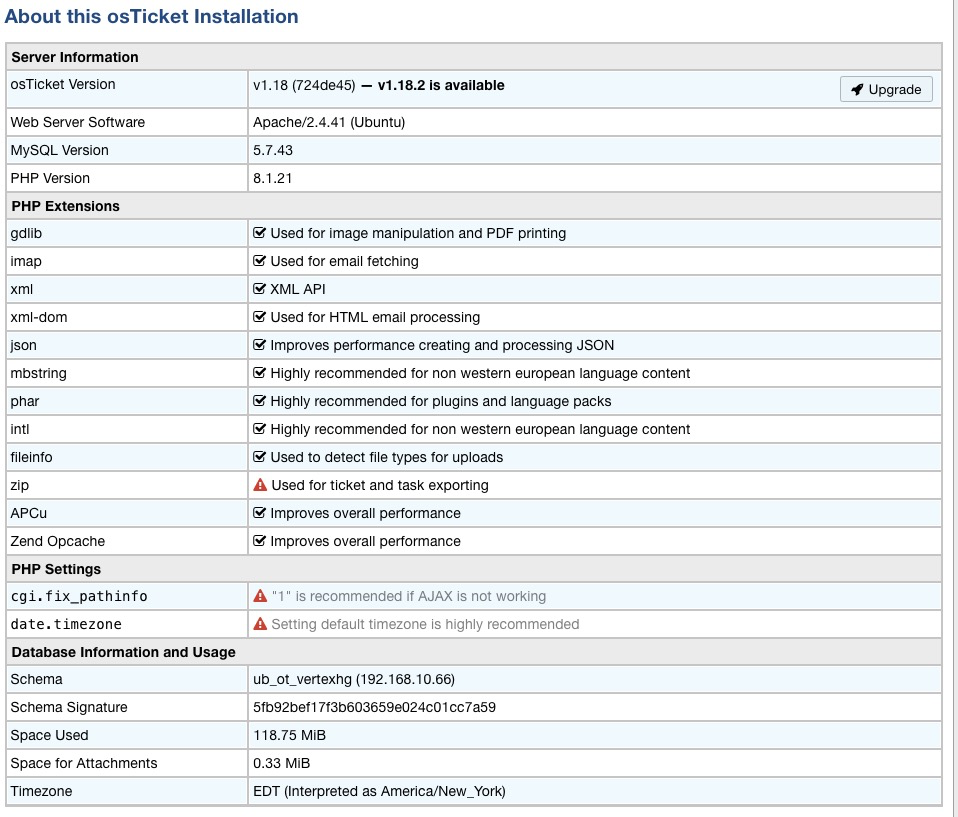The width and height of the screenshot is (958, 817).
Task: Click the 'zip' extension name
Action: (20, 485)
